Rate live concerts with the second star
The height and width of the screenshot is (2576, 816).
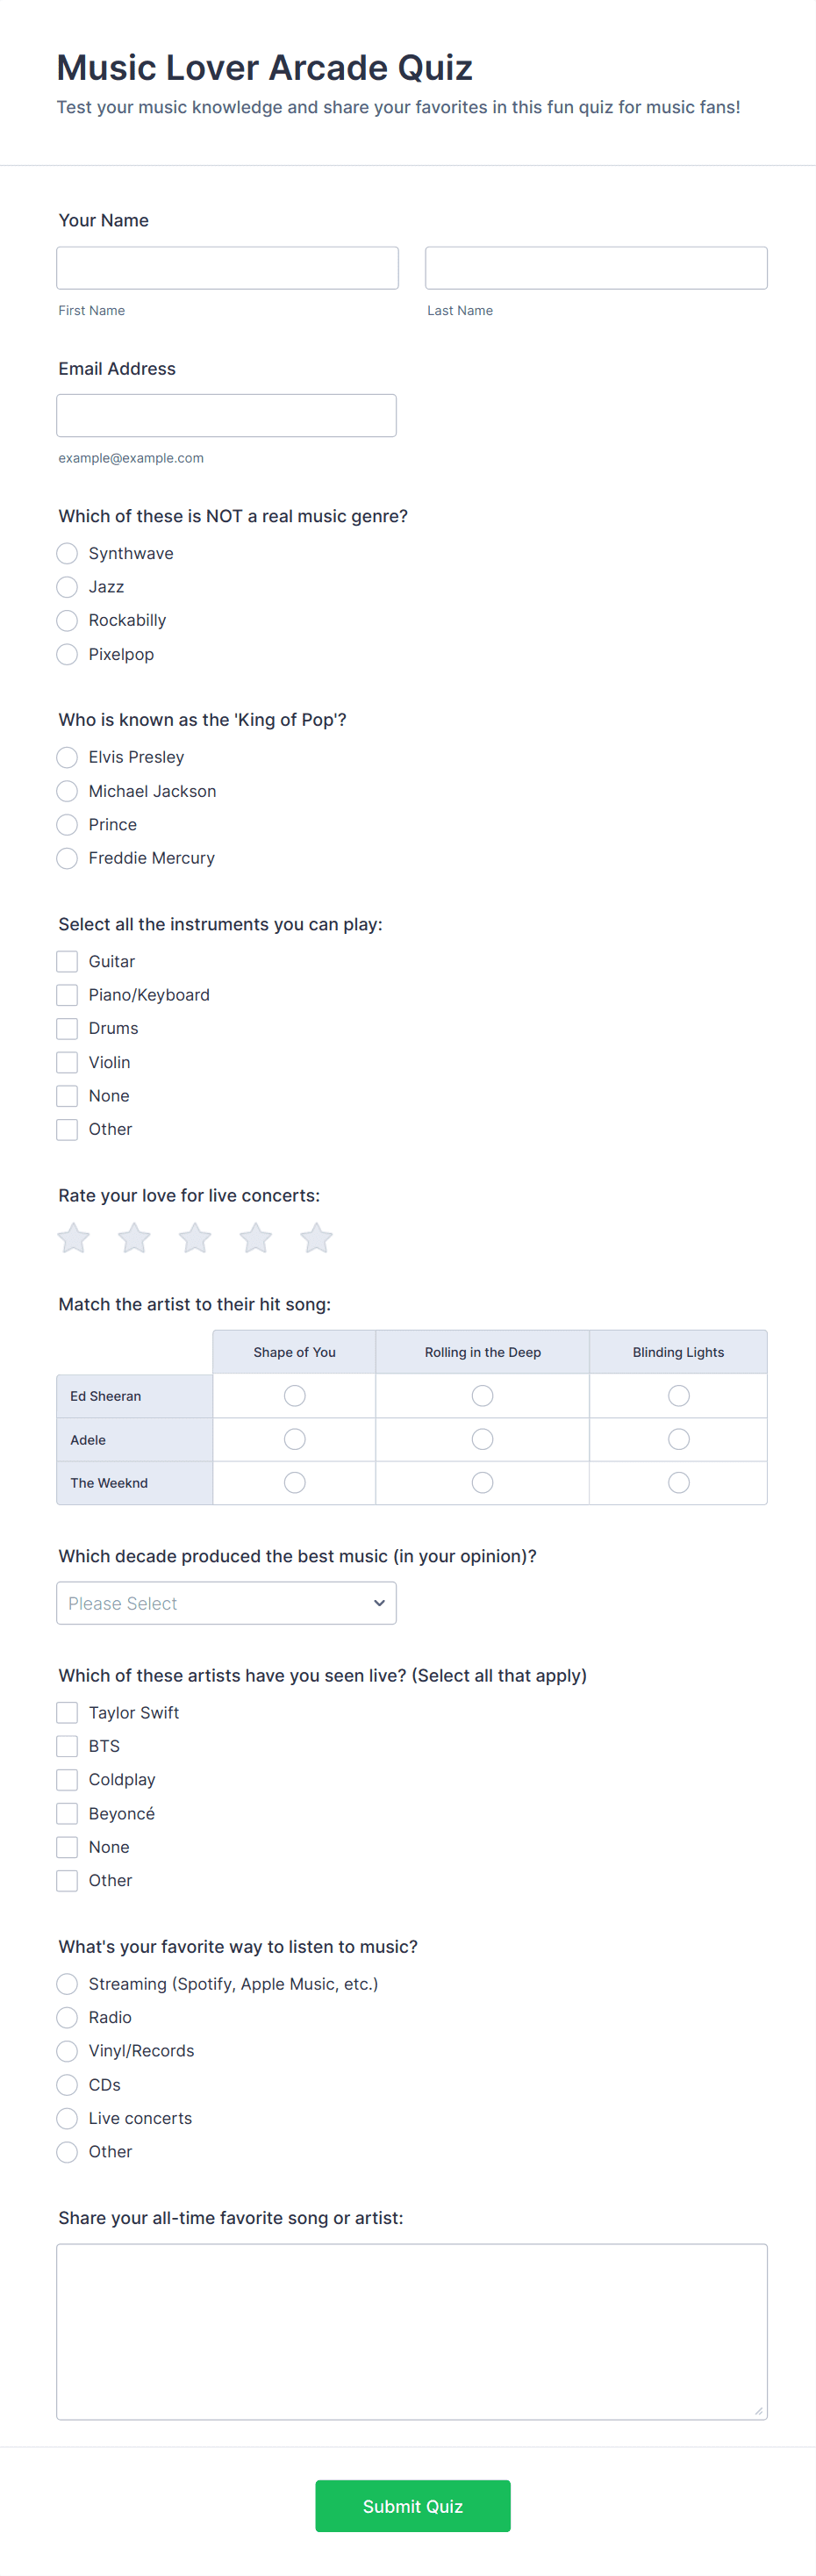134,1238
